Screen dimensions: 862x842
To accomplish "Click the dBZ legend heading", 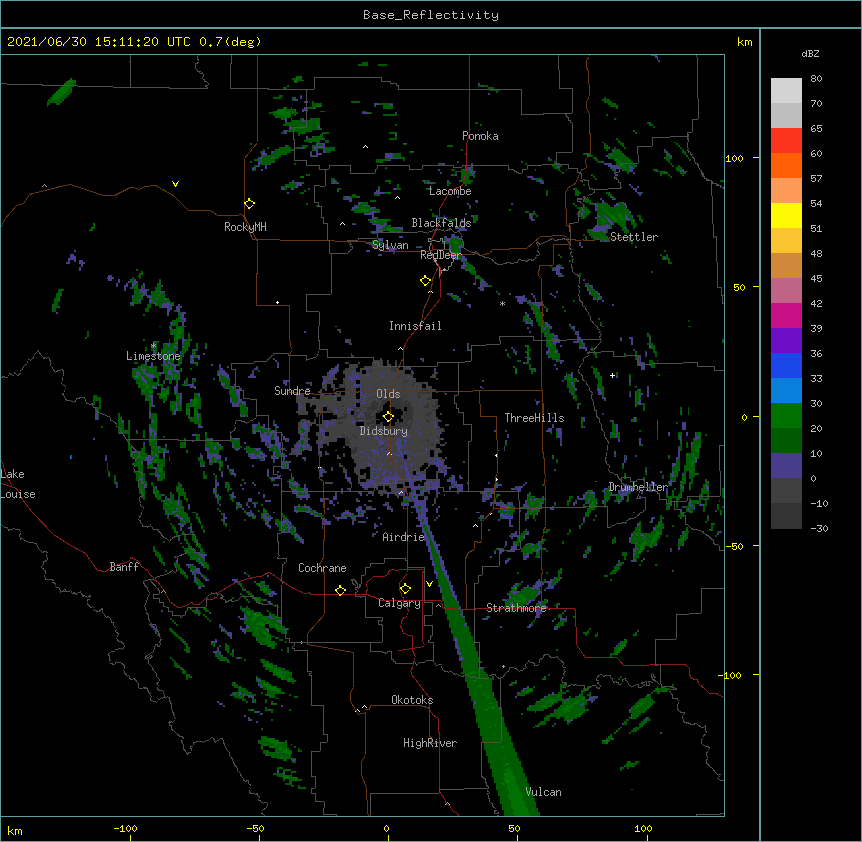I will [x=810, y=54].
